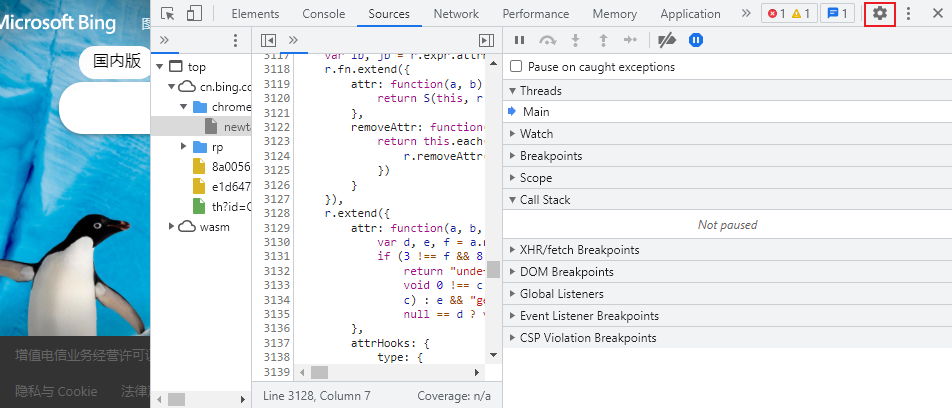Open the customize DevTools three-dot menu

(x=908, y=14)
